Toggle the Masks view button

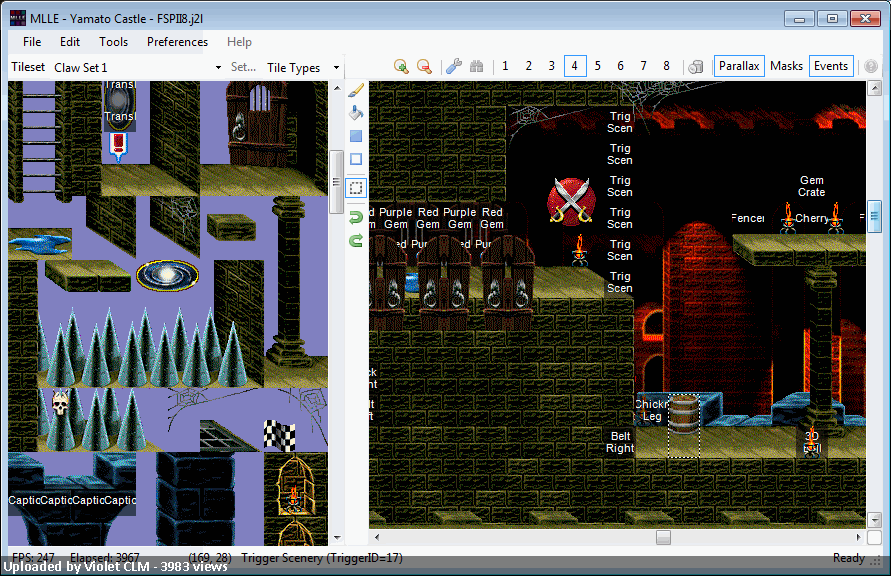tap(786, 66)
